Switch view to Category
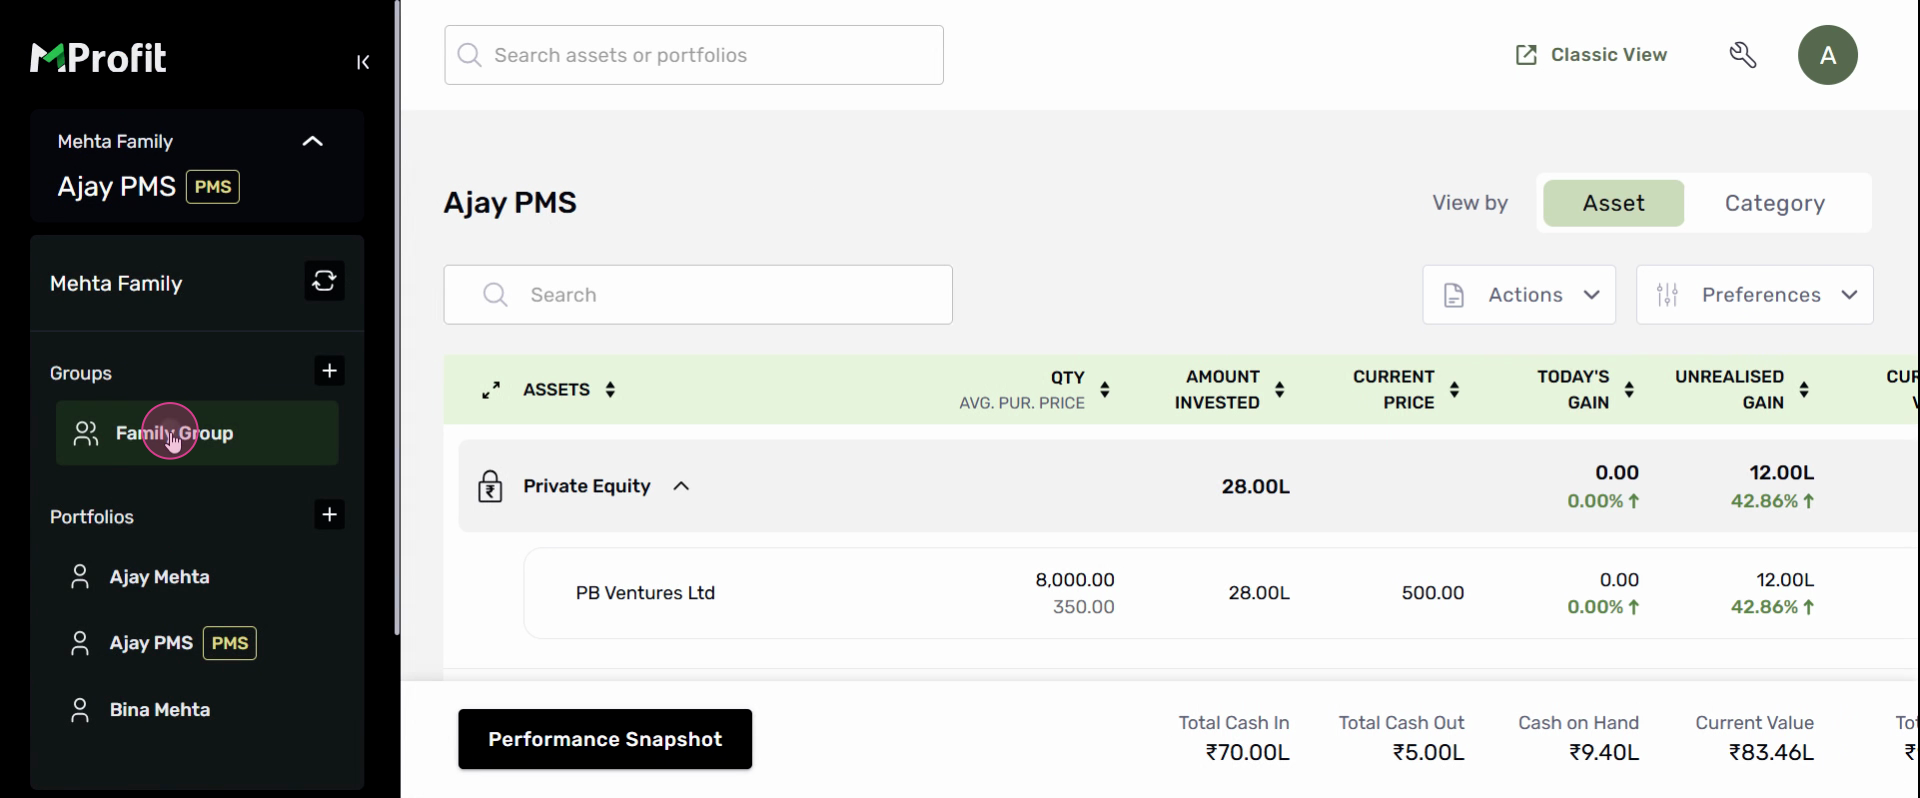1920x798 pixels. click(x=1774, y=203)
